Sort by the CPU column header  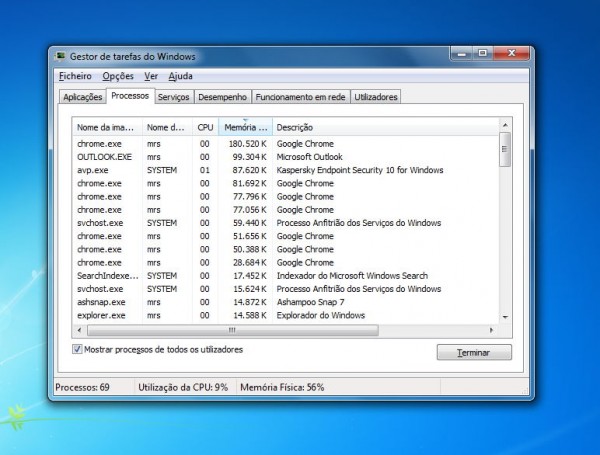coord(205,127)
